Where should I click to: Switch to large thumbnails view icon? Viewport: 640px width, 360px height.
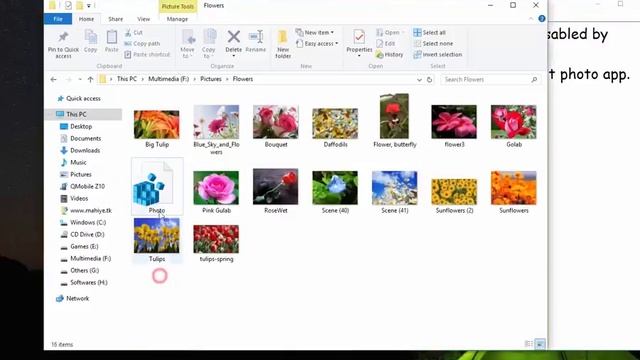[x=540, y=344]
